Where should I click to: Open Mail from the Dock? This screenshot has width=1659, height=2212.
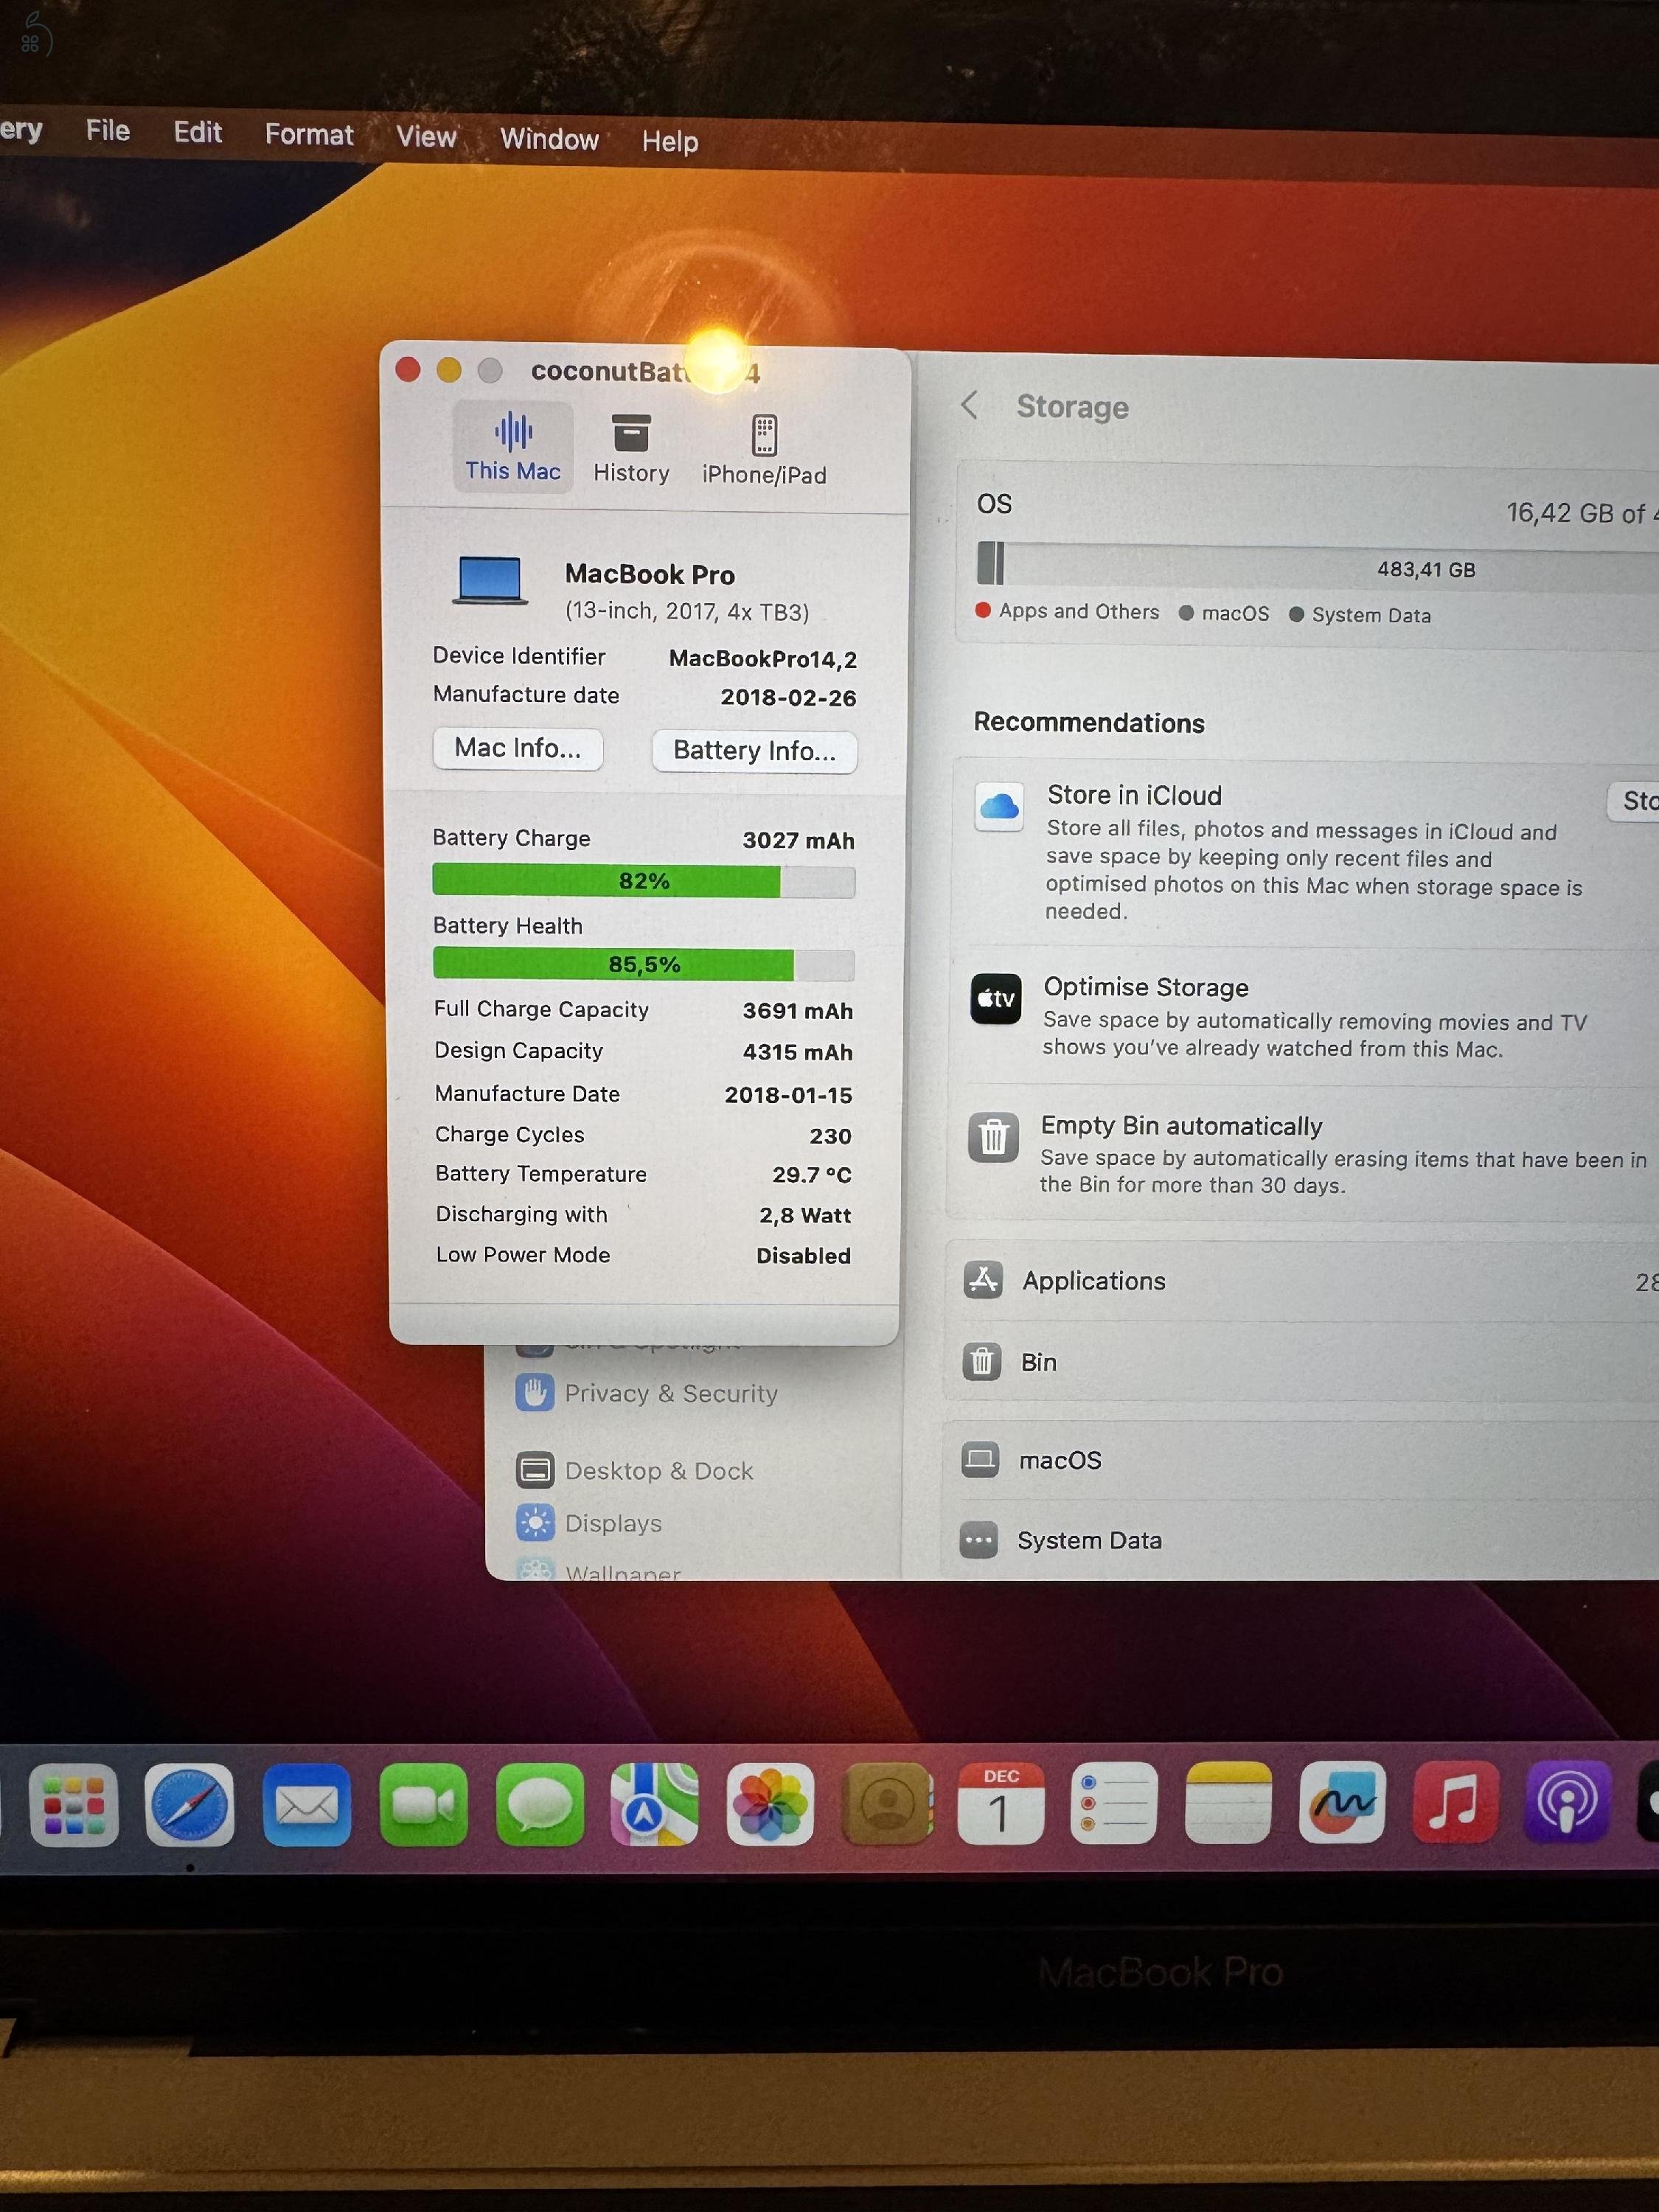point(306,1805)
